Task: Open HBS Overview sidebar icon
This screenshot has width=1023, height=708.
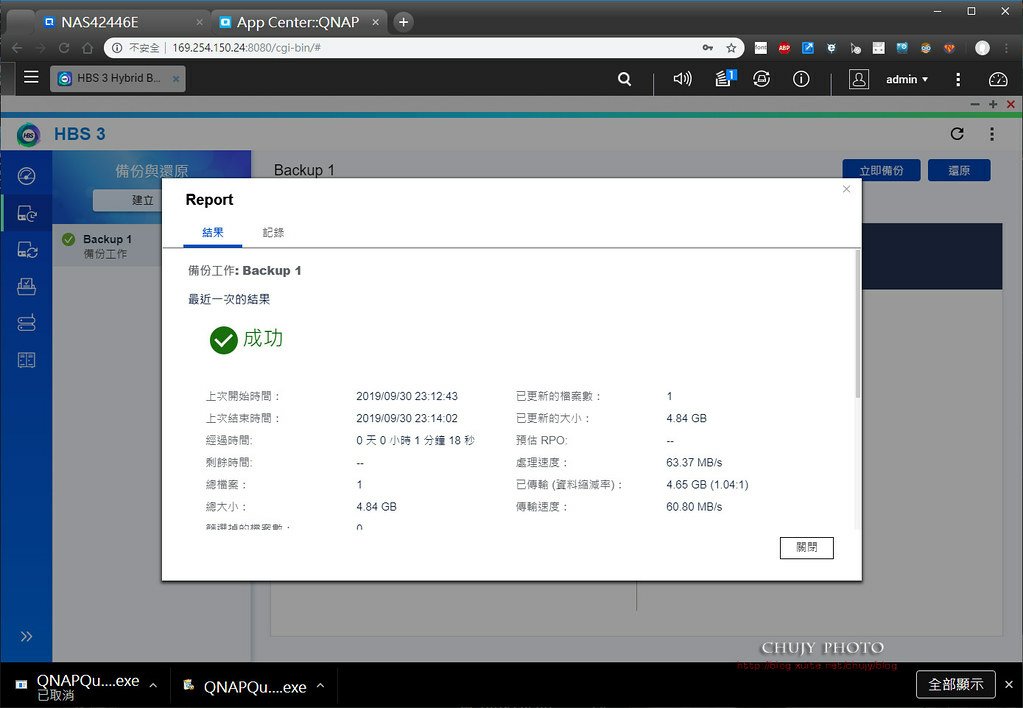Action: 26,176
